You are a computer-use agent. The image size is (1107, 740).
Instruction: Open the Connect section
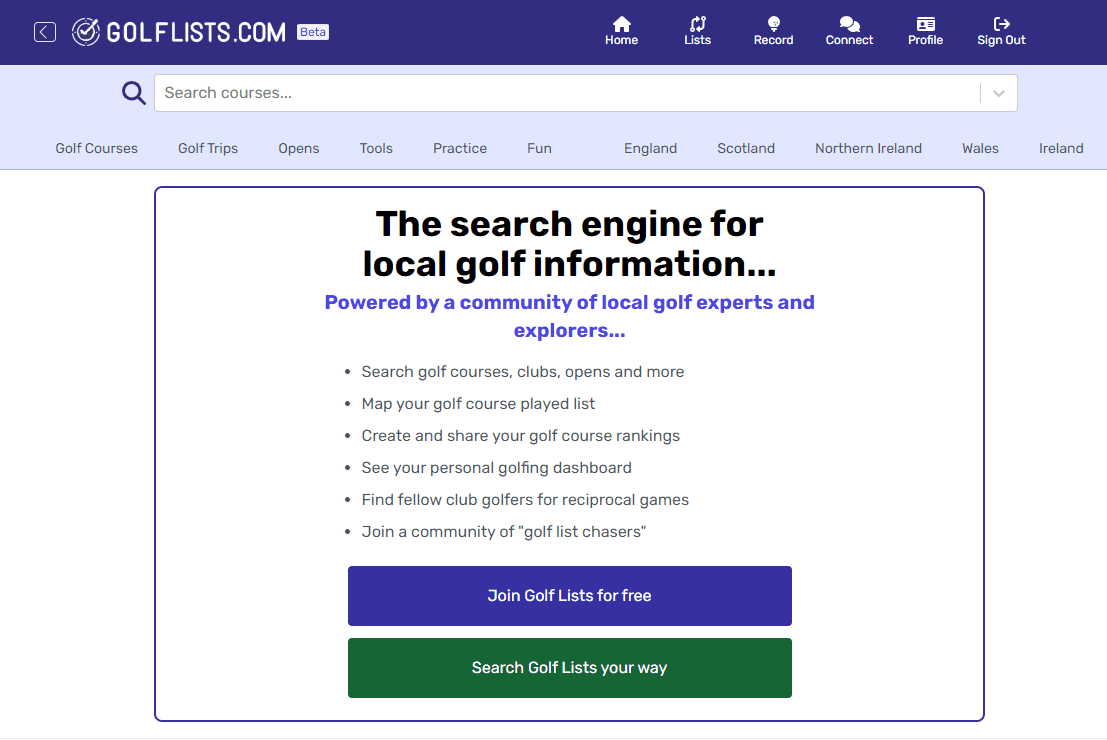pyautogui.click(x=849, y=32)
